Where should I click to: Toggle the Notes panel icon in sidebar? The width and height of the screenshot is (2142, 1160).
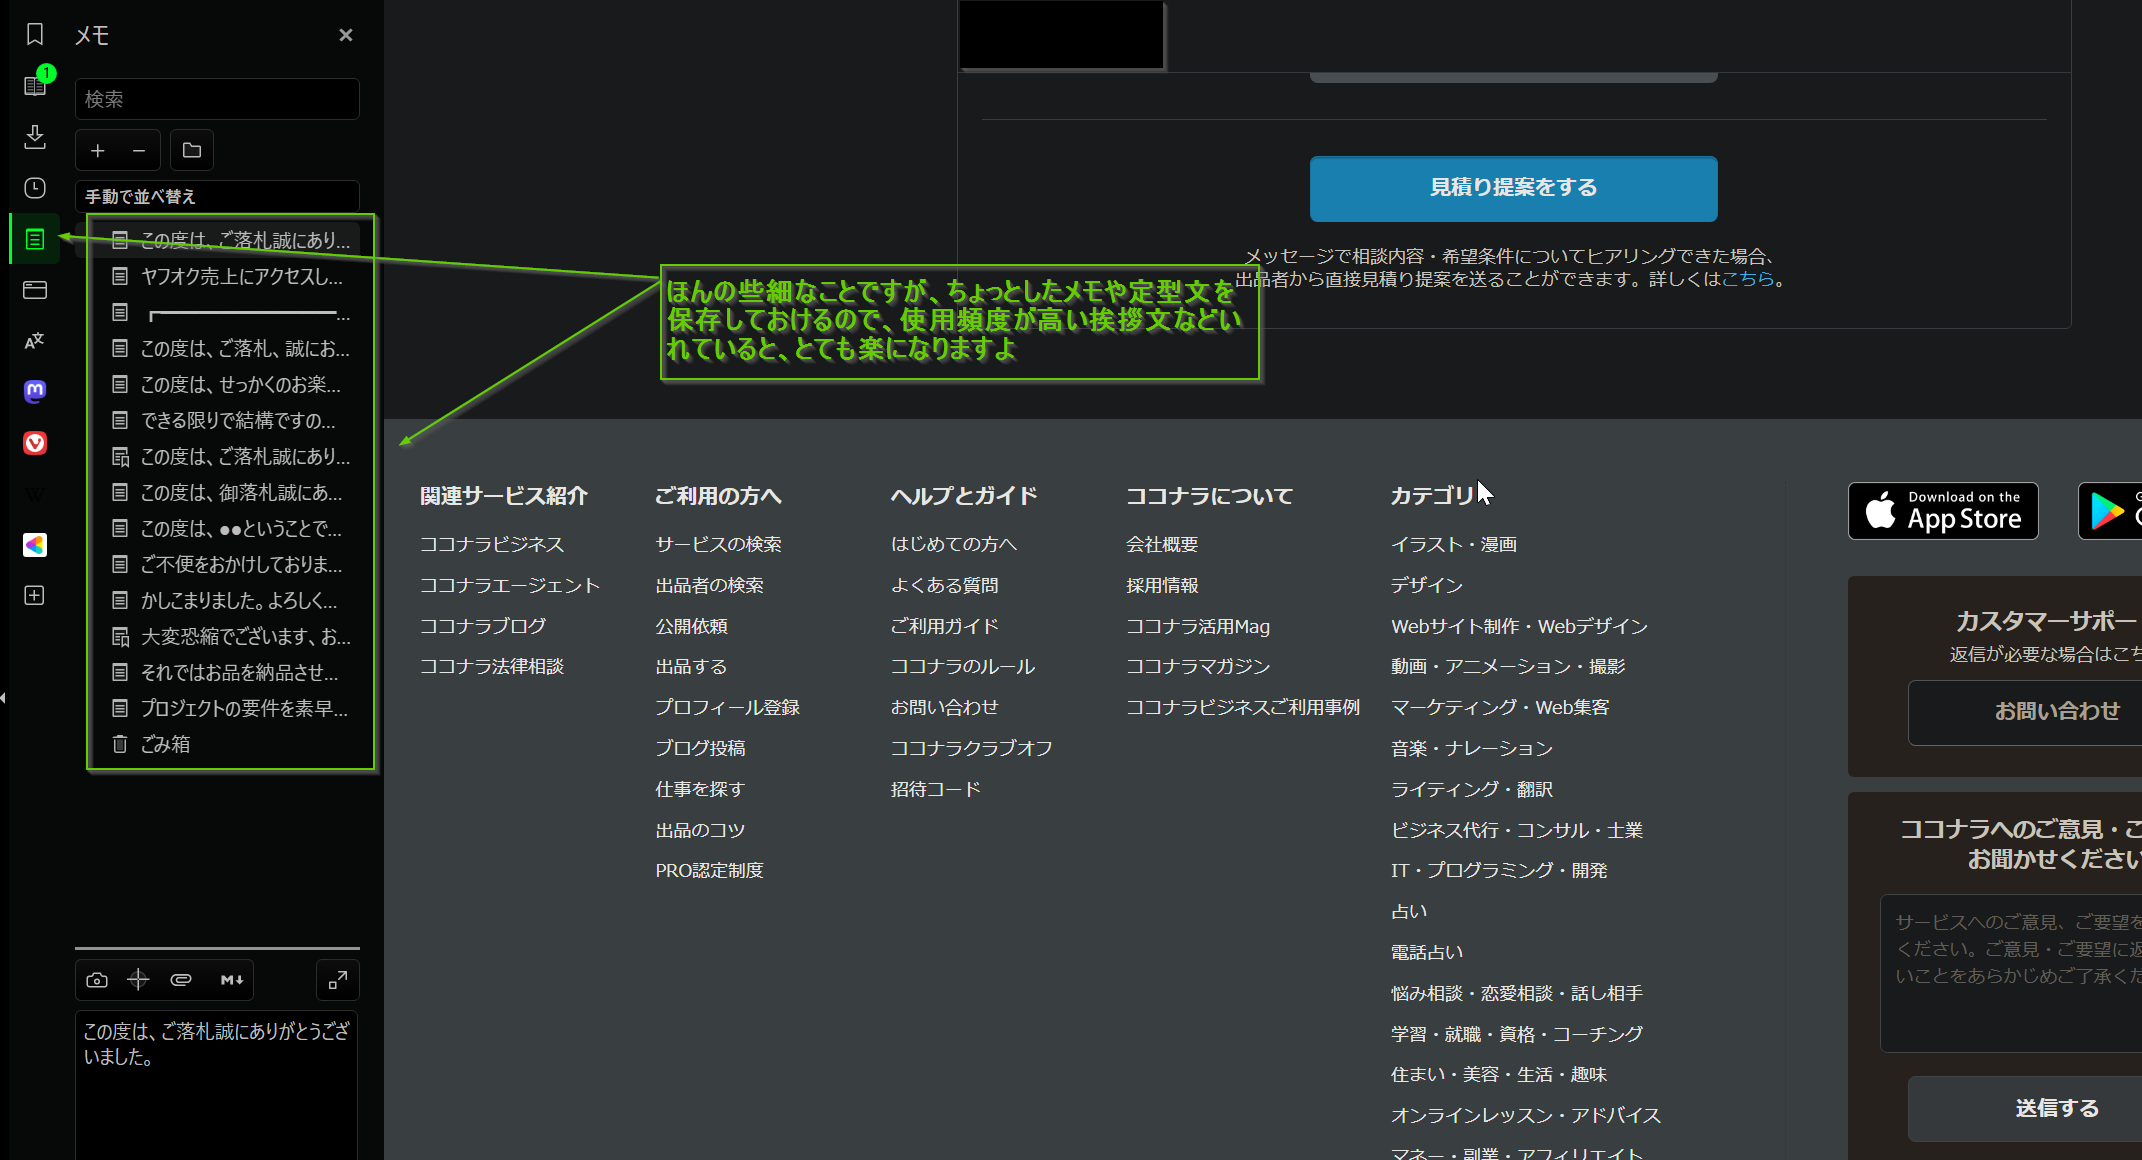click(35, 239)
